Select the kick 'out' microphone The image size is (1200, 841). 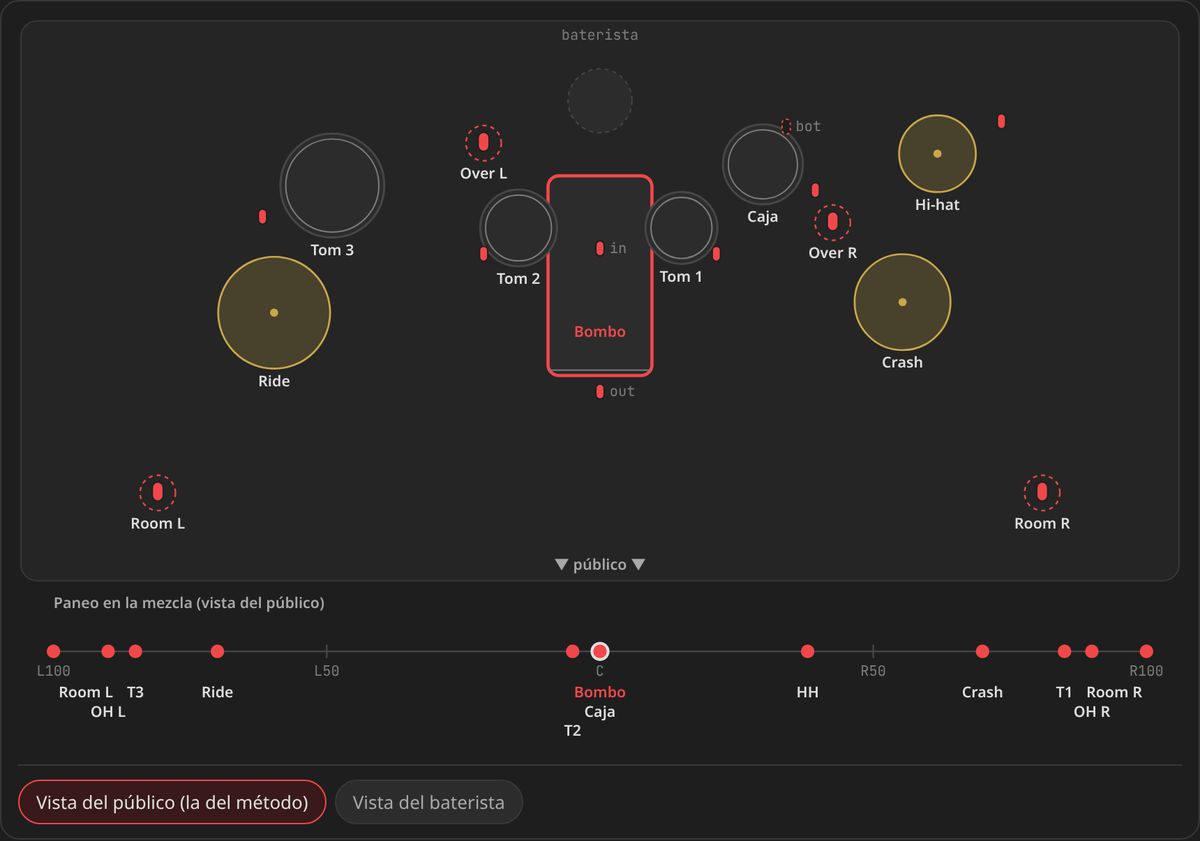pyautogui.click(x=600, y=391)
